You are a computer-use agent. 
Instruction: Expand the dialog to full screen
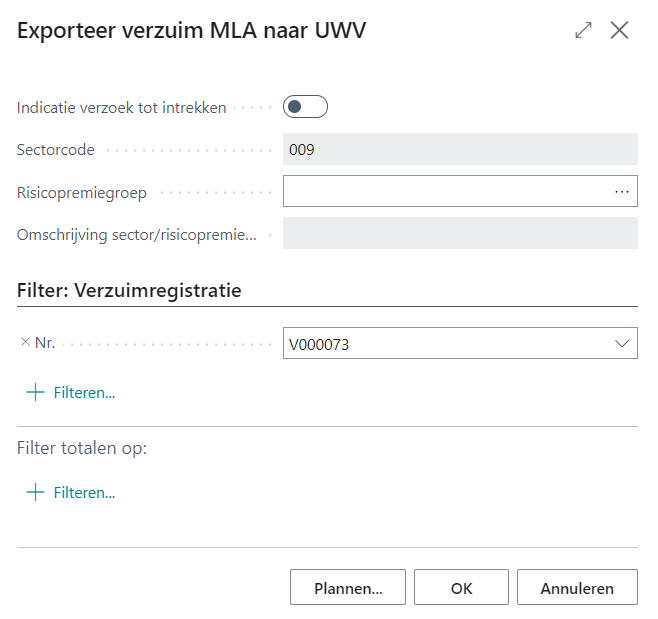pos(584,31)
